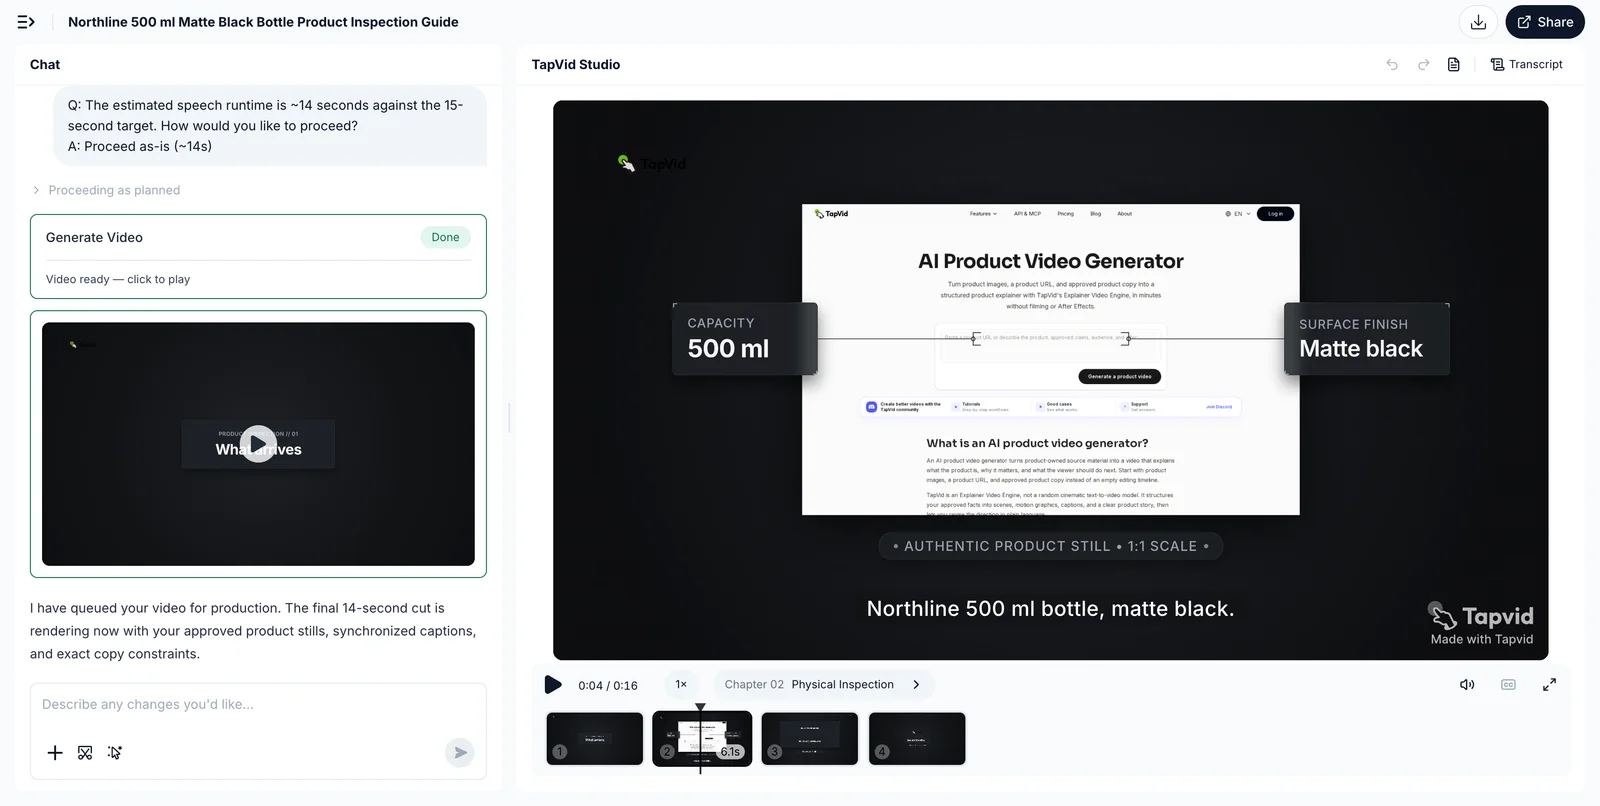The width and height of the screenshot is (1600, 806).
Task: Click the project title text
Action: pos(263,22)
